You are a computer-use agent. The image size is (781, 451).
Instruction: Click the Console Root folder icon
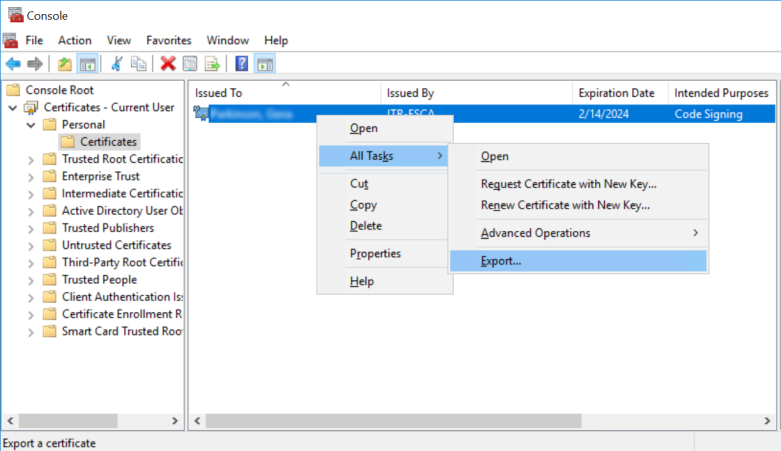13,90
